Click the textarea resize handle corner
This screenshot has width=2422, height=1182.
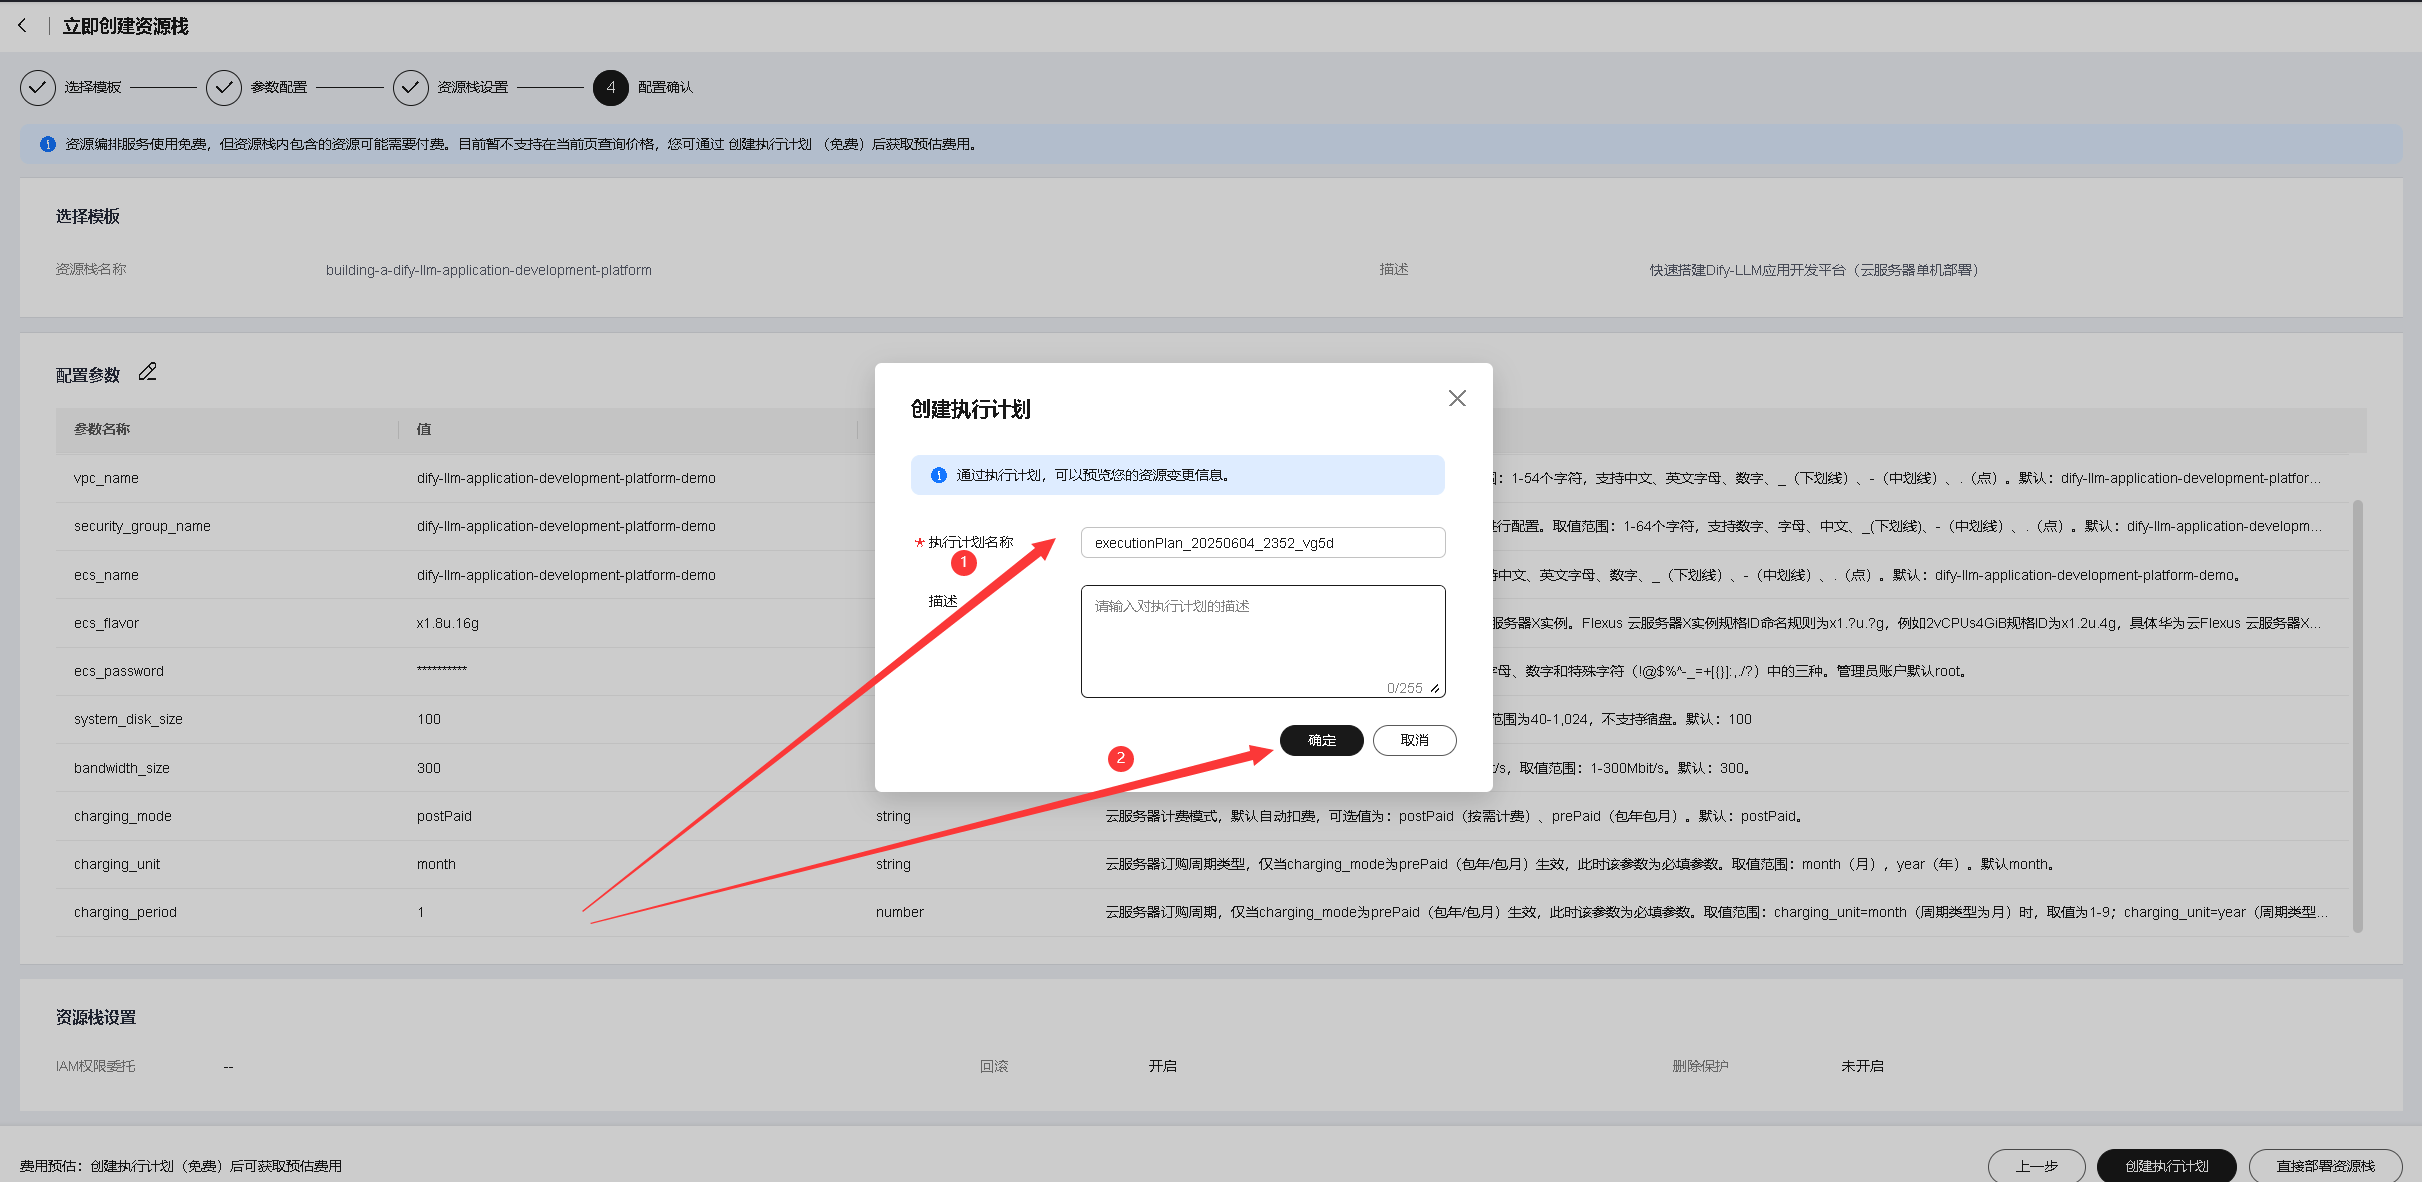pos(1435,688)
